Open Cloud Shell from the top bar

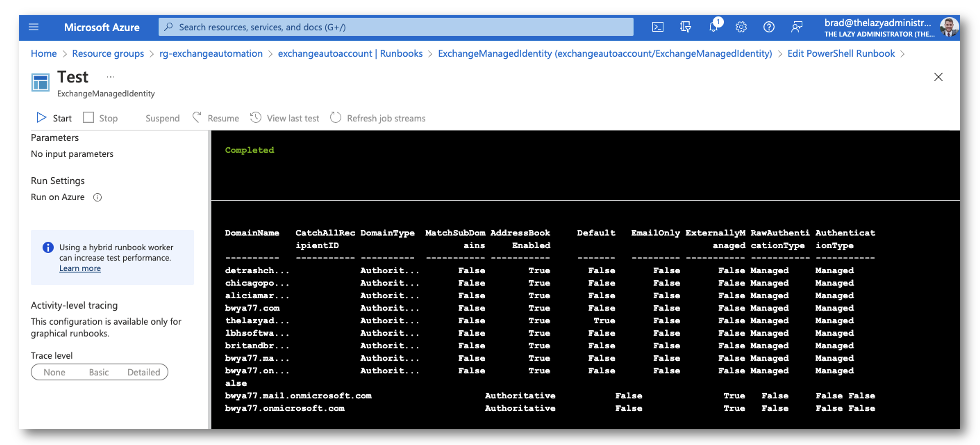pos(658,27)
